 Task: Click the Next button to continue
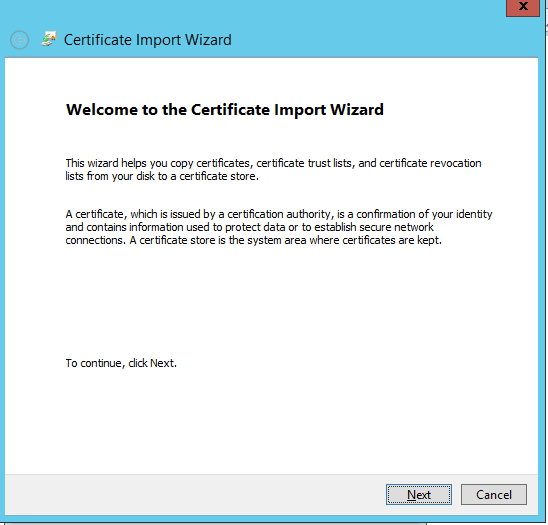coord(419,494)
